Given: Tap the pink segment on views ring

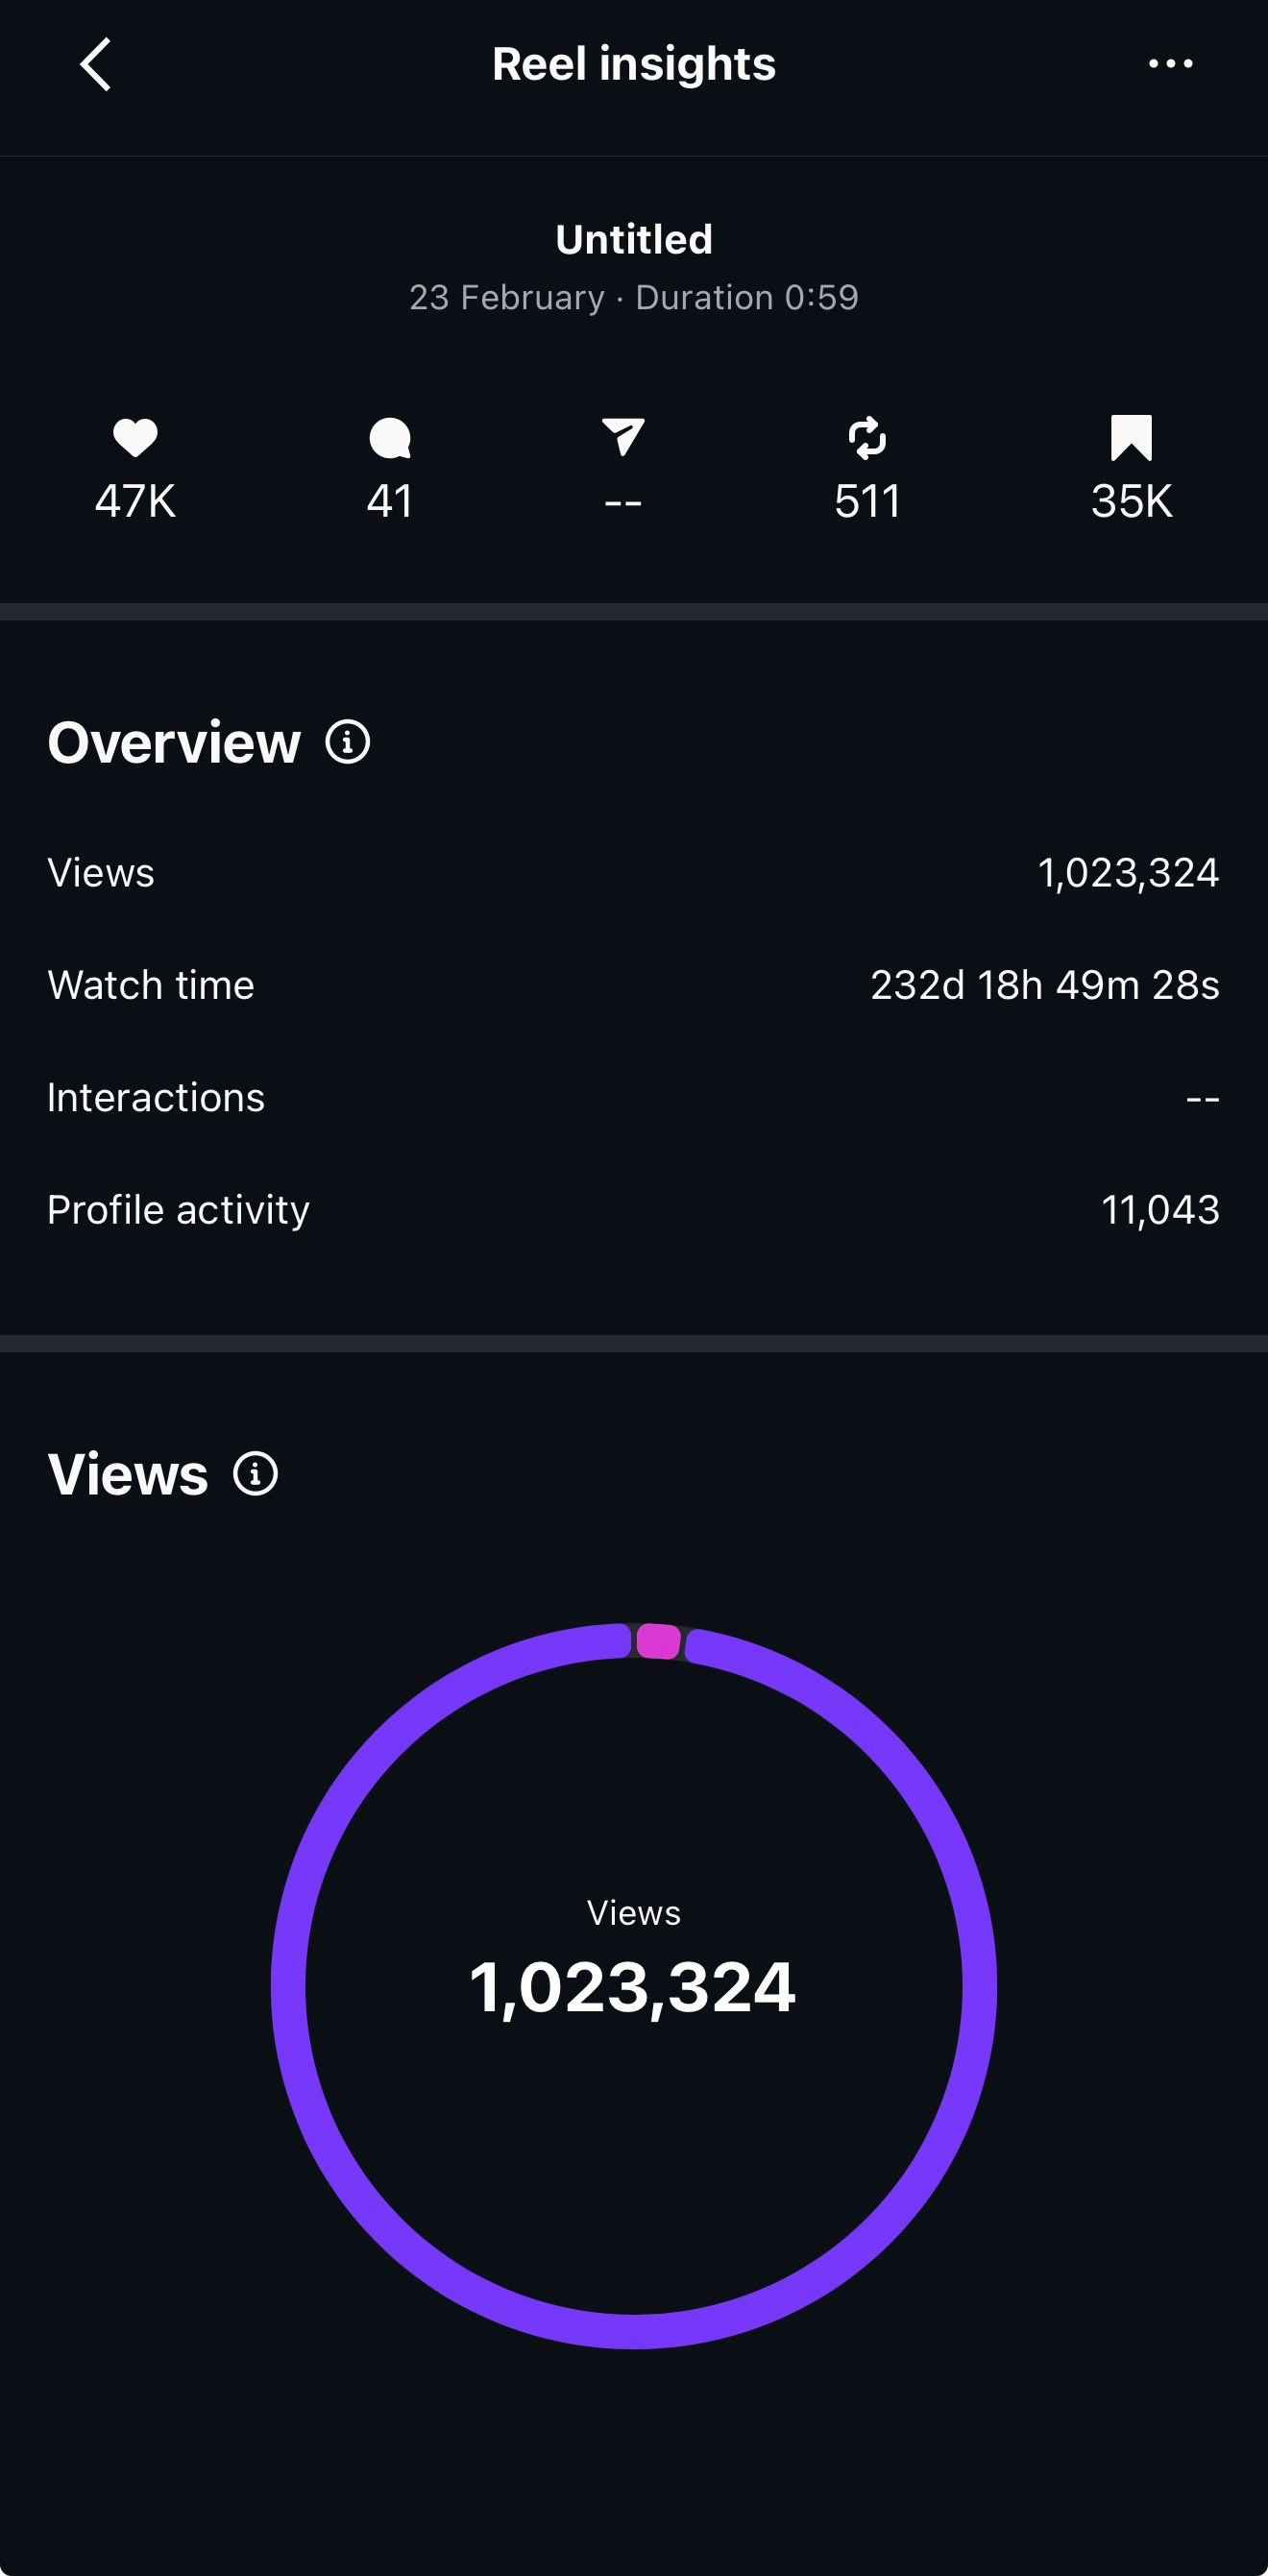Looking at the screenshot, I should pyautogui.click(x=658, y=1641).
